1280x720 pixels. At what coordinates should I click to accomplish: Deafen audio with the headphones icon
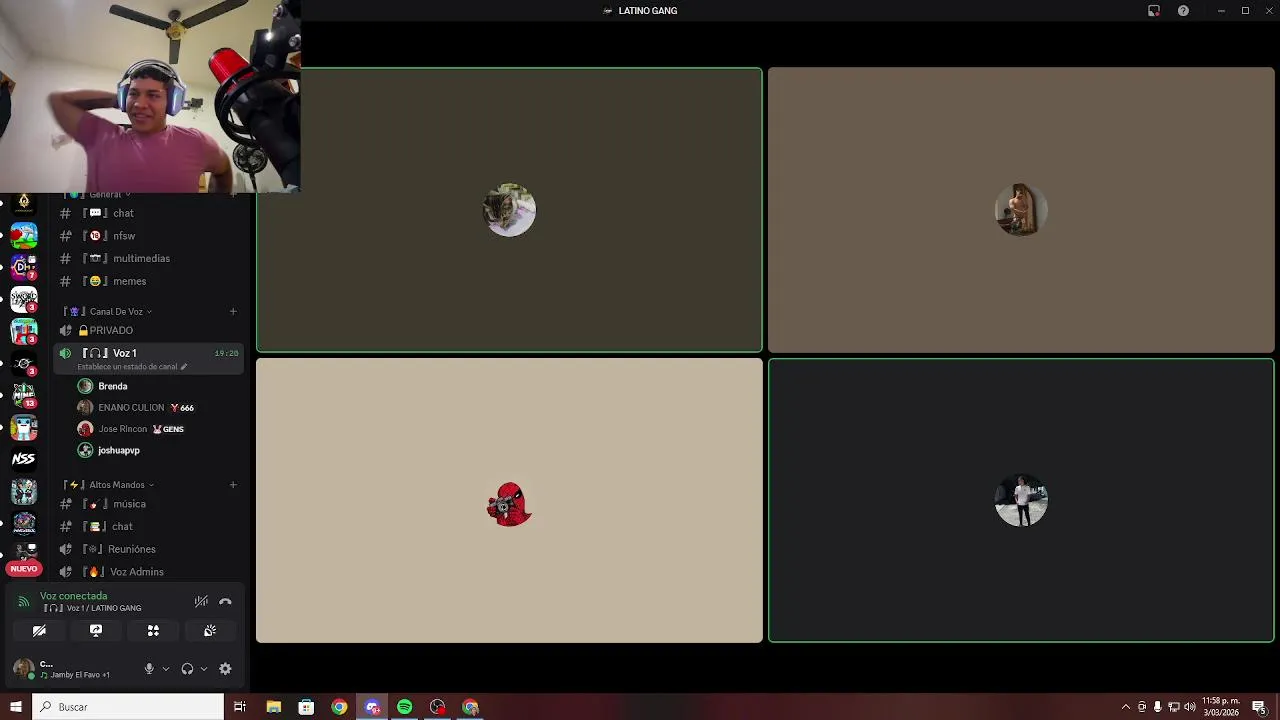click(x=187, y=669)
